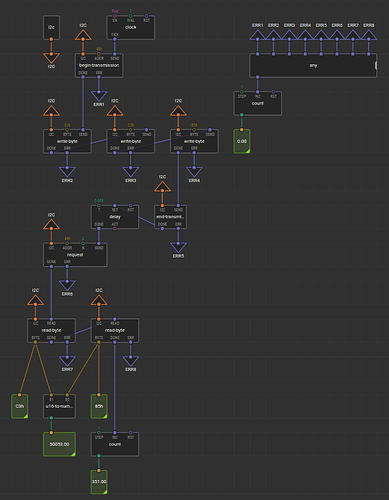Click the ERR6 bus triangle under request

click(x=67, y=286)
